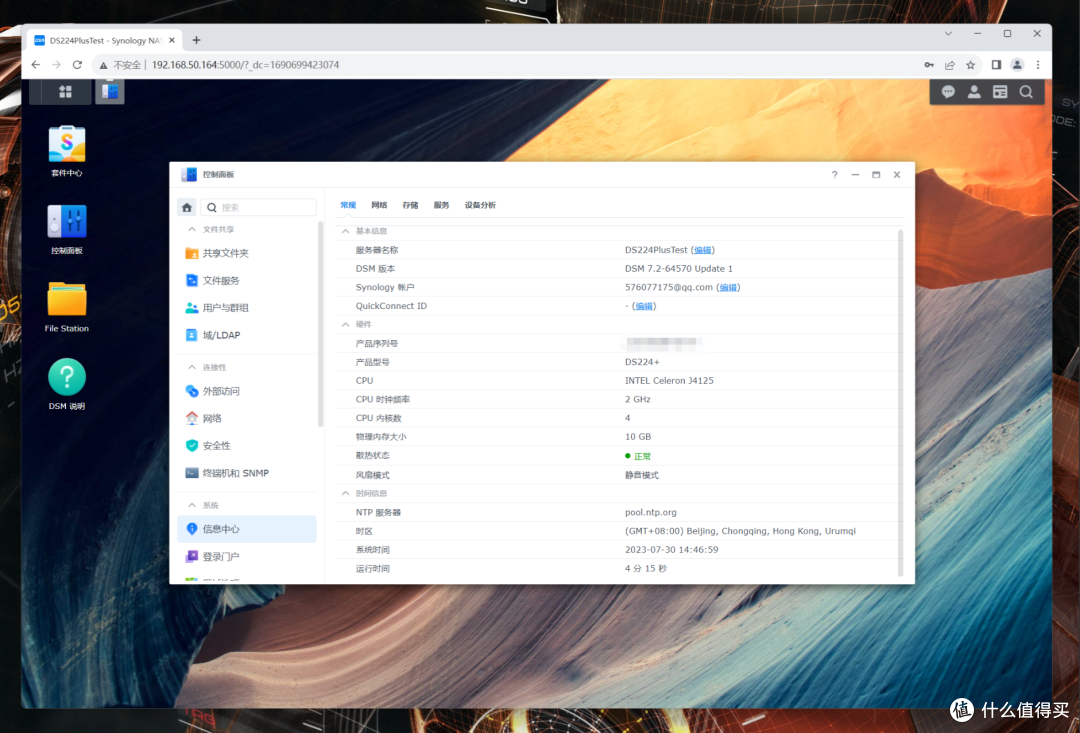Click the search magnifier on the taskbar
This screenshot has width=1080, height=733.
1026,91
